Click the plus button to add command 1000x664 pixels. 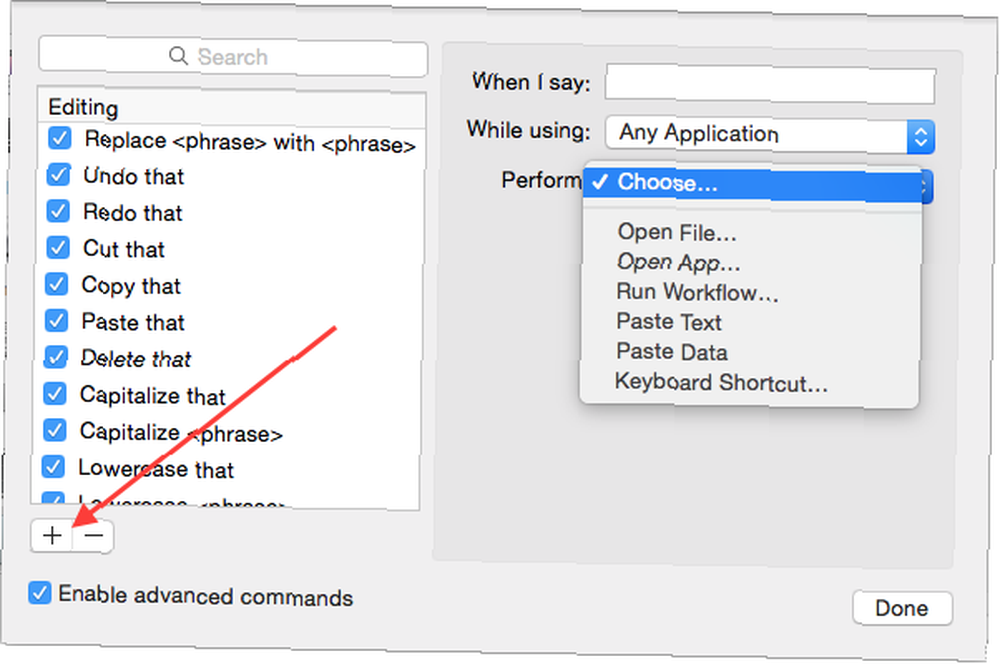coord(52,535)
